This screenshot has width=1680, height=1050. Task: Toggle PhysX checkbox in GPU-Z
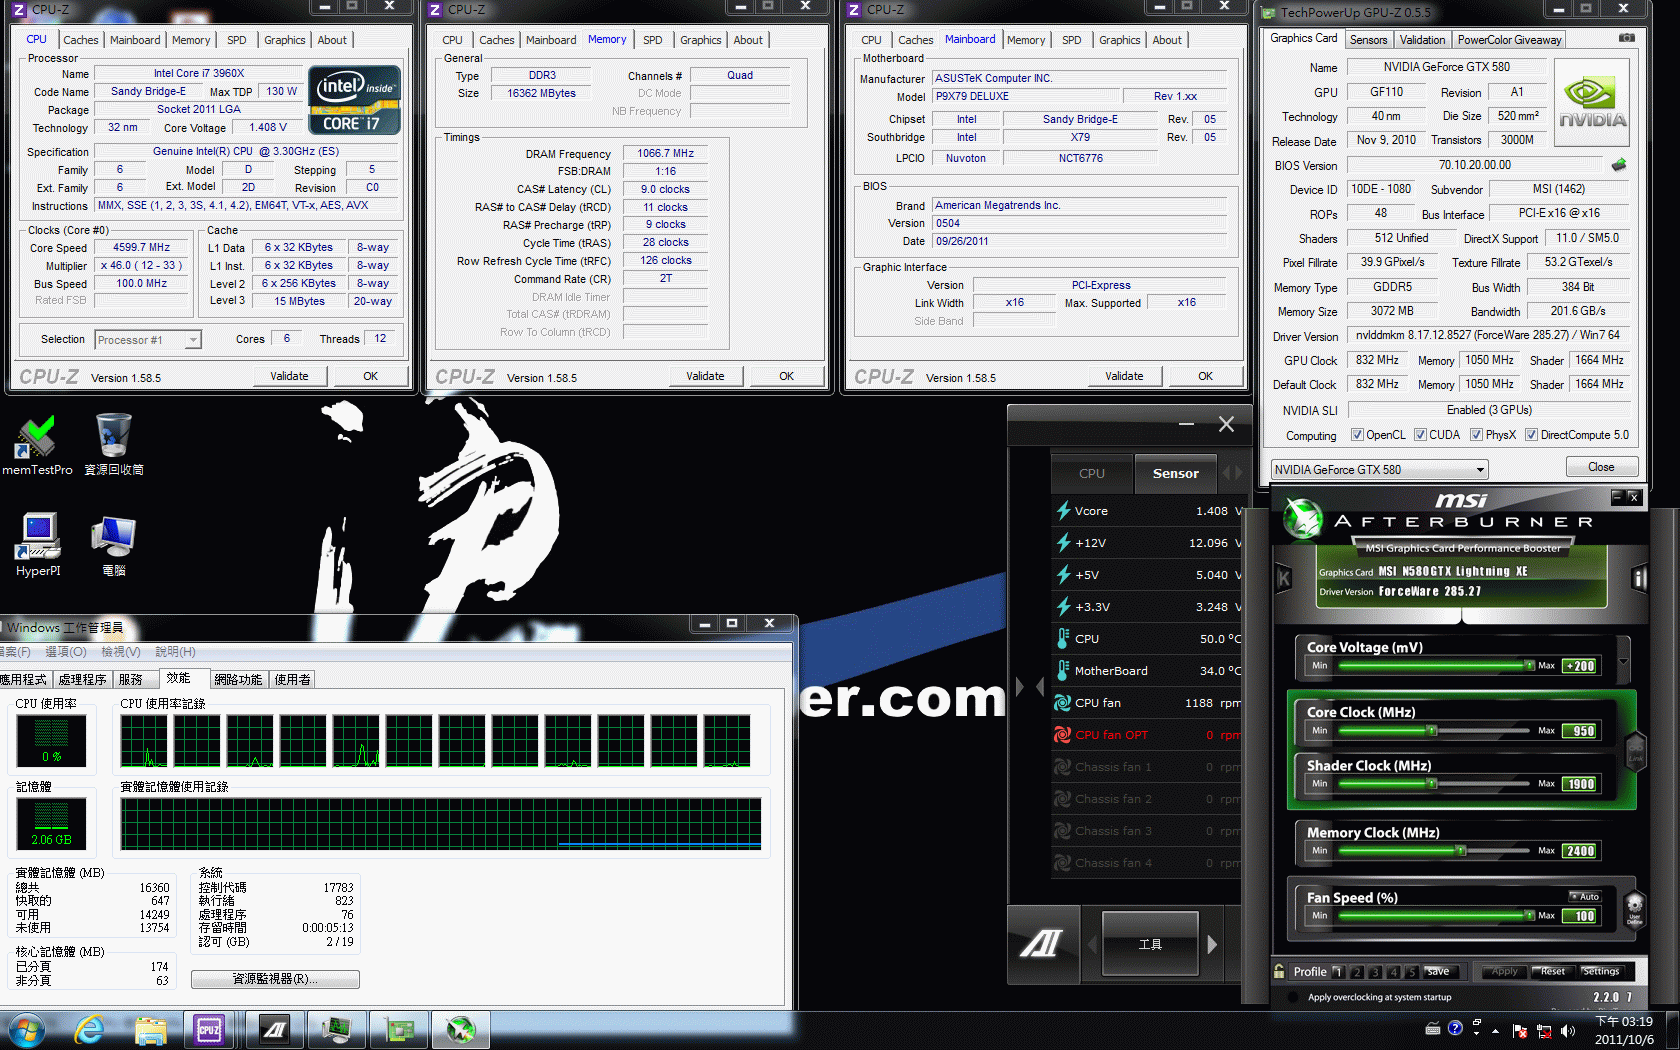[1476, 435]
